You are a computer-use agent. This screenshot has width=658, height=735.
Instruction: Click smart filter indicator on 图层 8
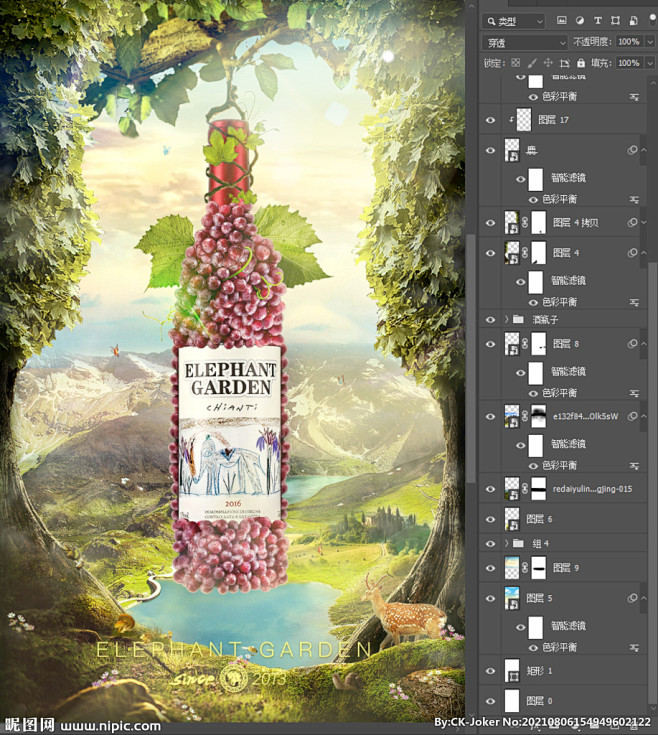coord(632,344)
